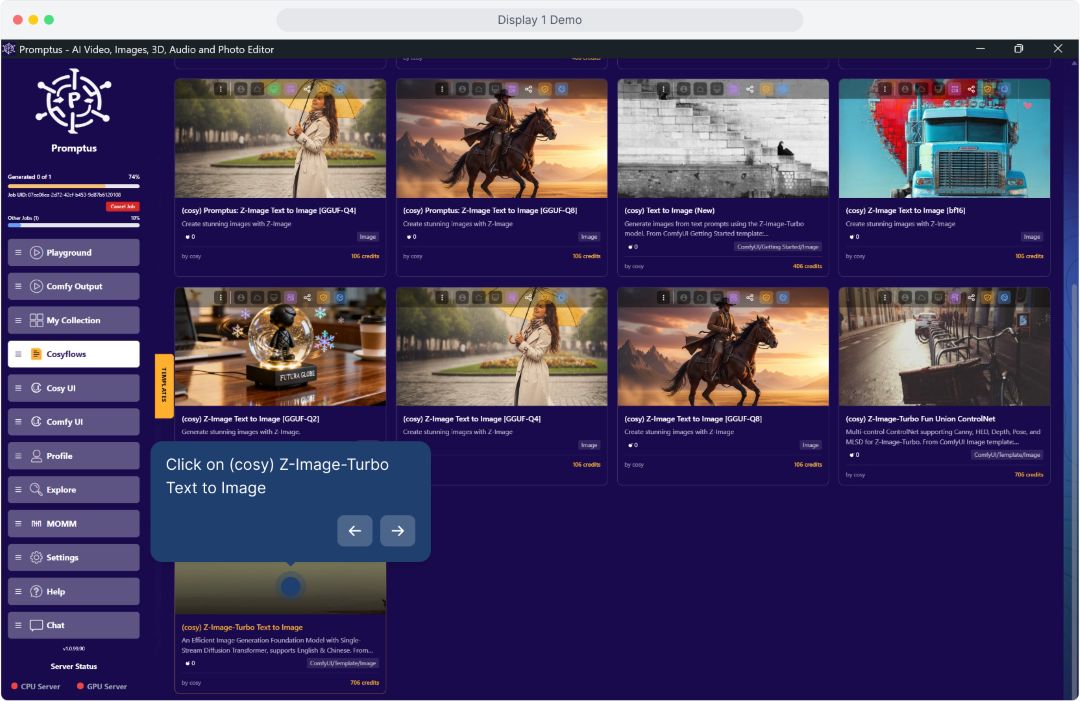Favorite the Z-Image truck card with the heart
The height and width of the screenshot is (701, 1080).
(x=1028, y=104)
